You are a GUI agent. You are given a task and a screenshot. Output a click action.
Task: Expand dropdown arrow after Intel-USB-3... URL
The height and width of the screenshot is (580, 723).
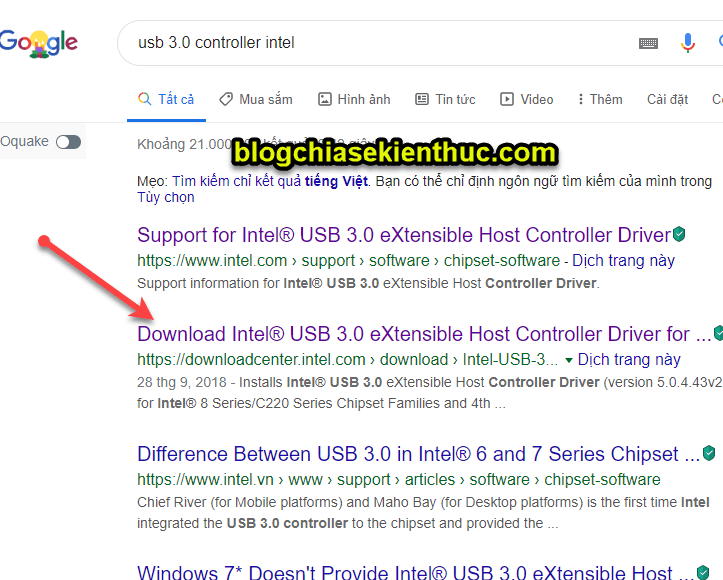coord(569,360)
